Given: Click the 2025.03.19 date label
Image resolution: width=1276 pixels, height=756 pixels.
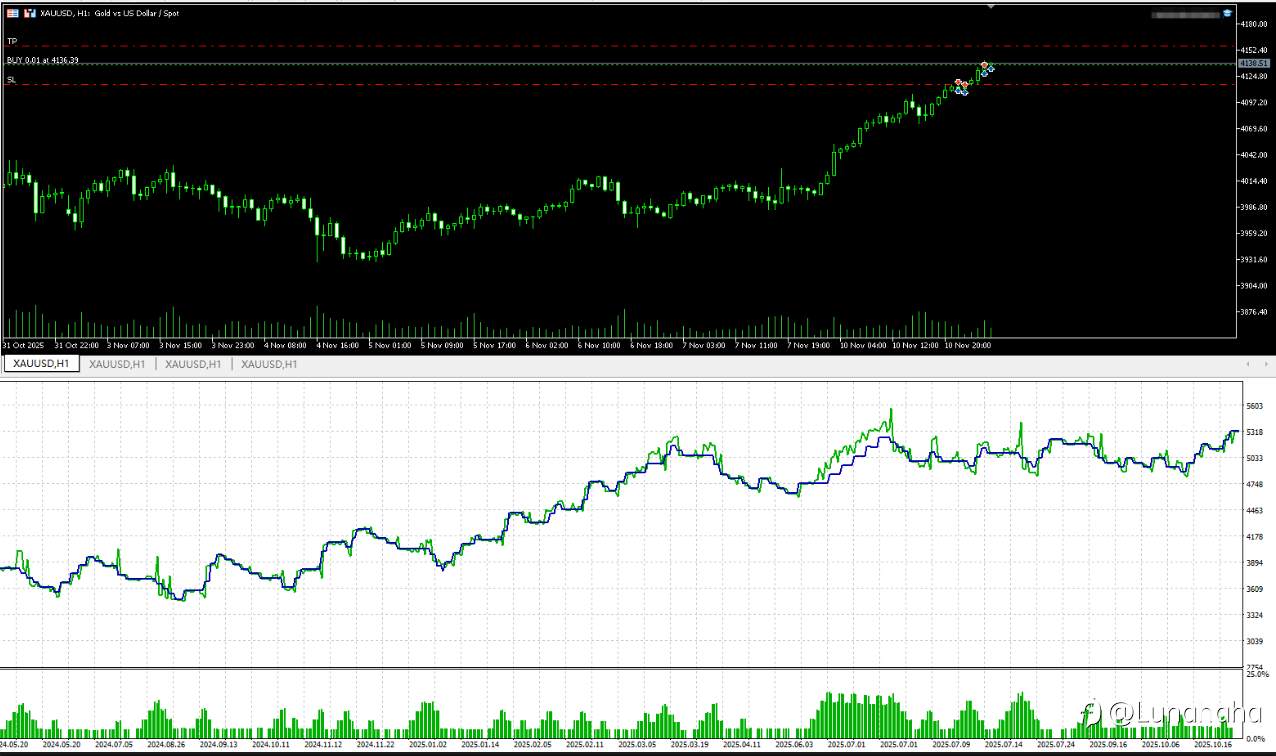Looking at the screenshot, I should (x=690, y=745).
